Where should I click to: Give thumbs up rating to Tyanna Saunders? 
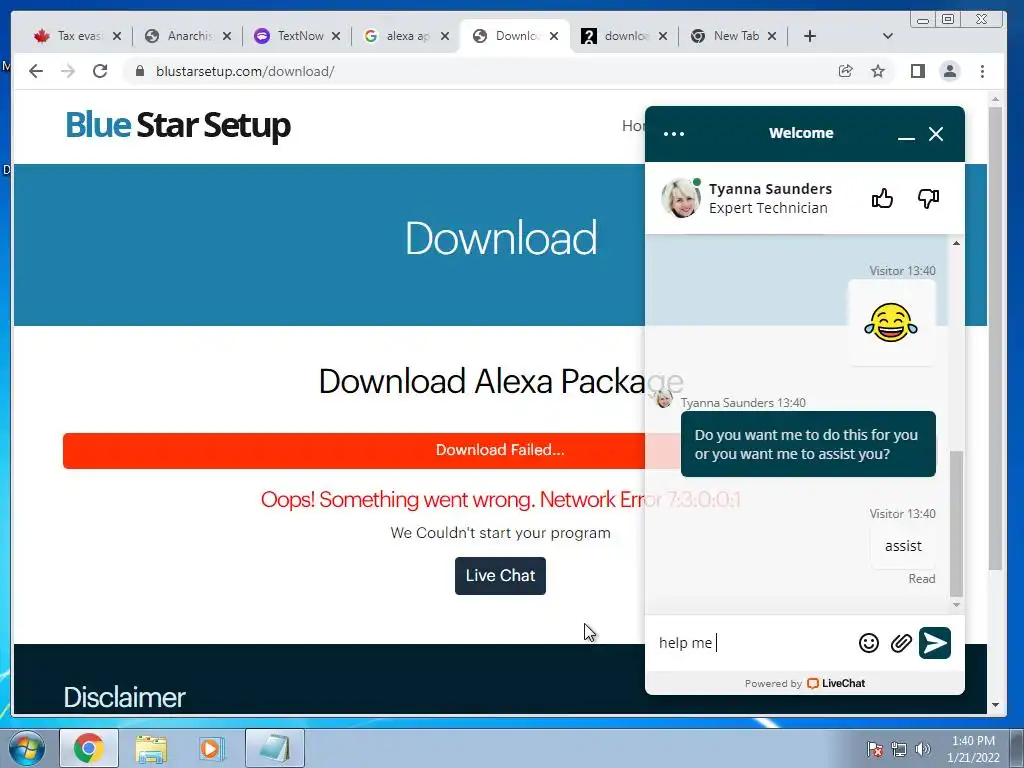click(x=882, y=198)
